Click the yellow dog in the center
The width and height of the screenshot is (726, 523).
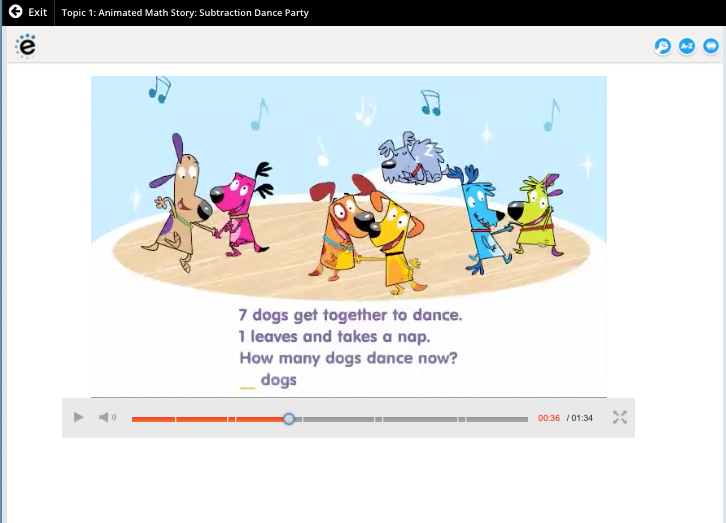point(396,245)
